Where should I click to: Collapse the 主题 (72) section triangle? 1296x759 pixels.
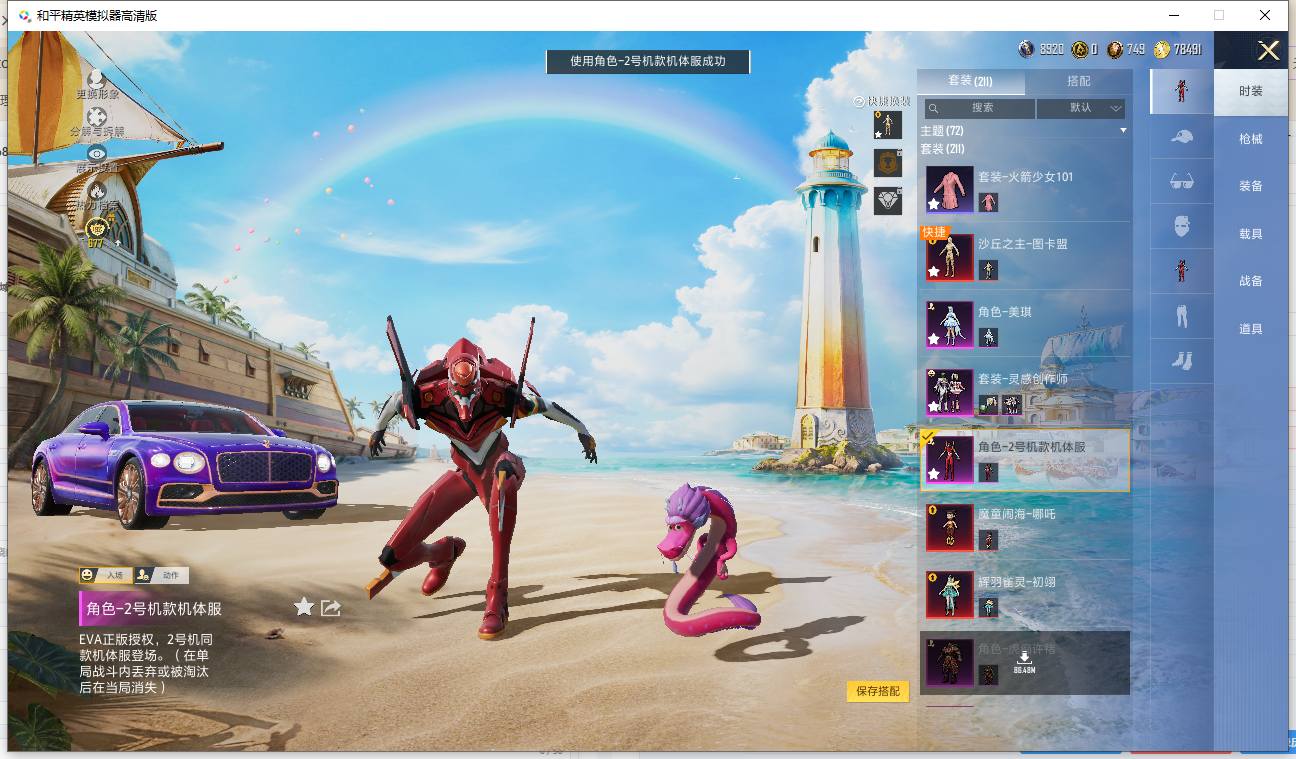pyautogui.click(x=1123, y=131)
